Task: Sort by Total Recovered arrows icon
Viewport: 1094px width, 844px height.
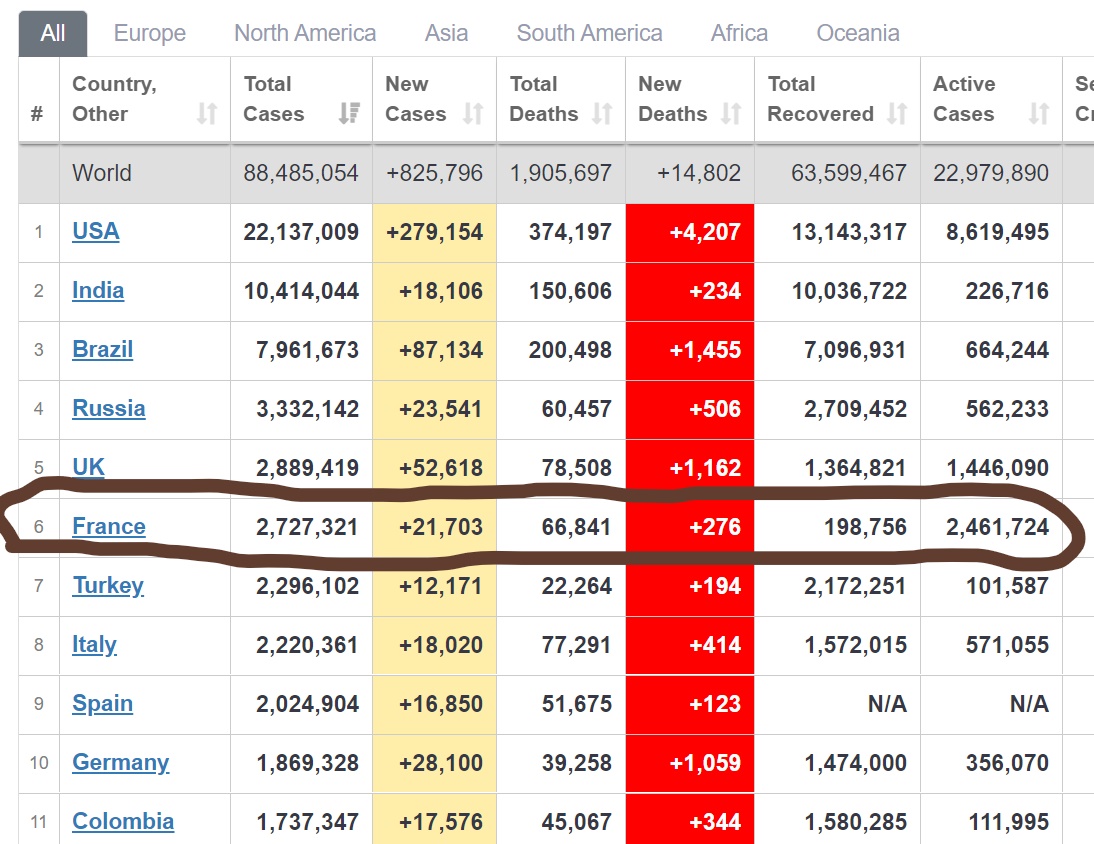Action: point(897,113)
